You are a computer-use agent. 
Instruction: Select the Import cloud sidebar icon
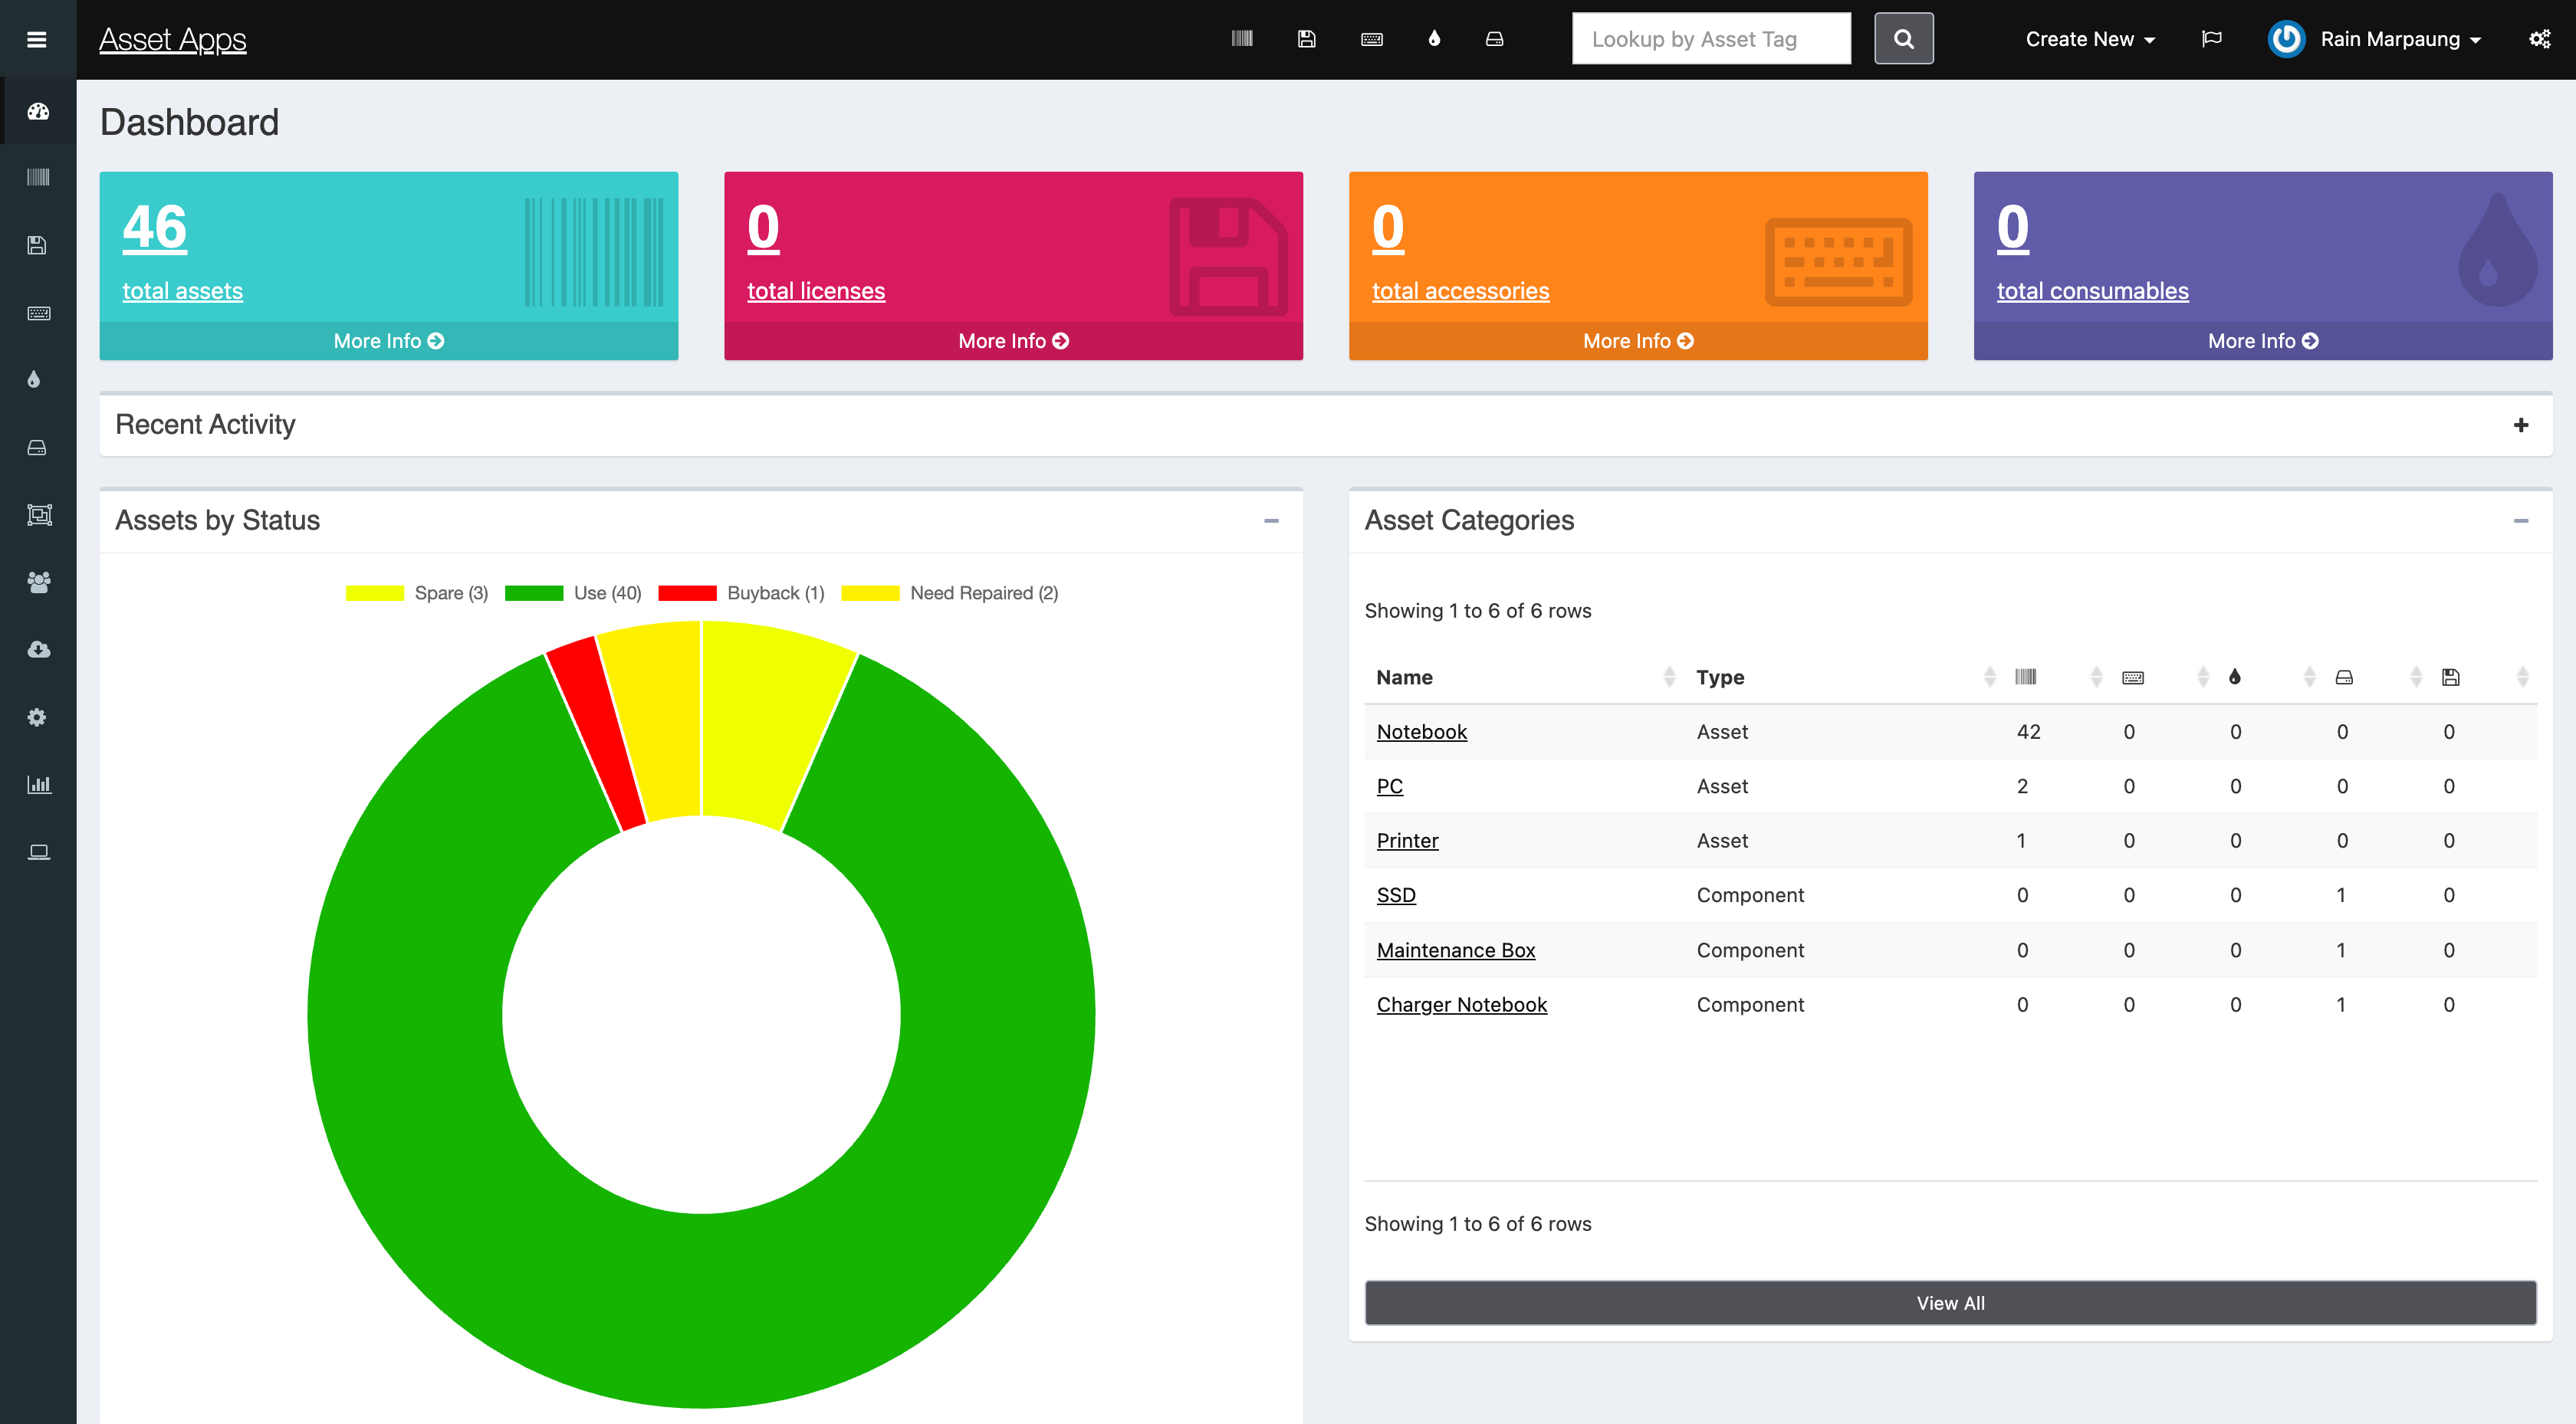click(38, 649)
